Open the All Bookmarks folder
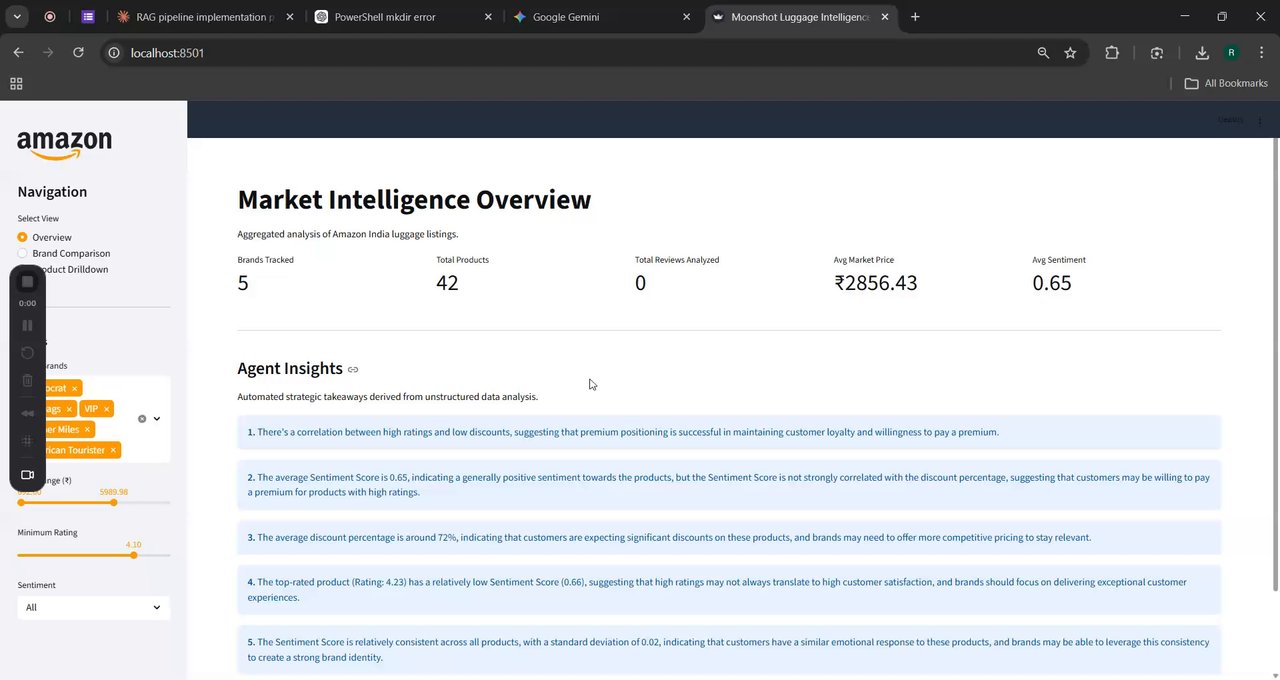1280x680 pixels. tap(1226, 83)
